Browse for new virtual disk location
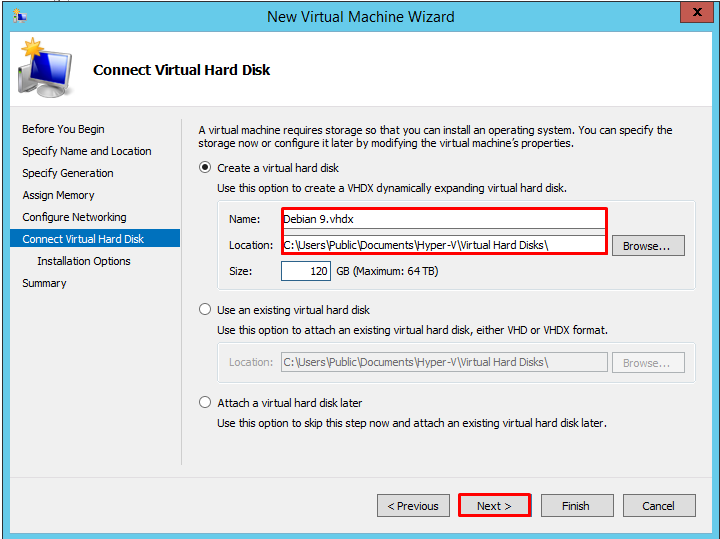Image resolution: width=720 pixels, height=539 pixels. click(648, 246)
